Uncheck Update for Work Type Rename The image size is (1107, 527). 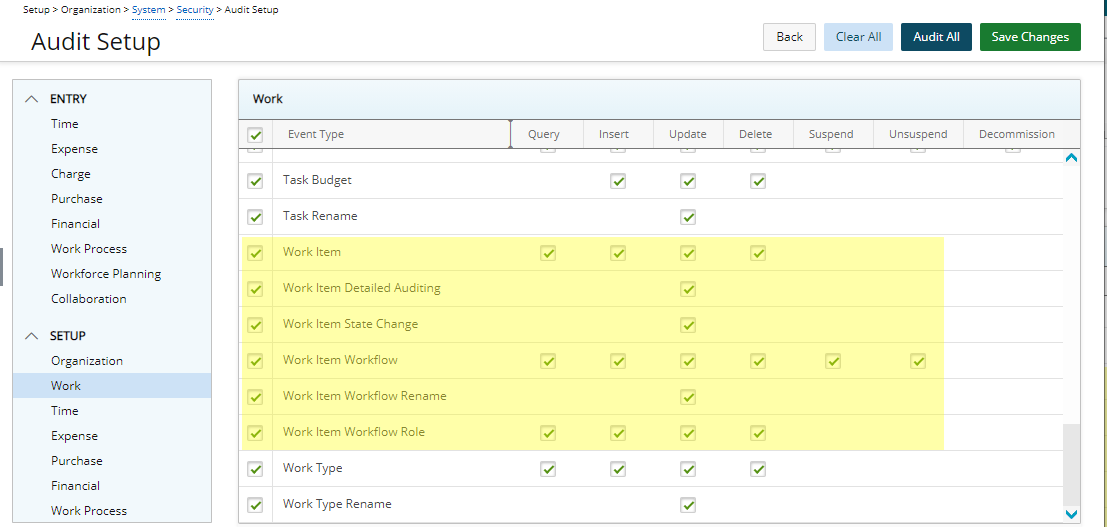[x=688, y=506]
